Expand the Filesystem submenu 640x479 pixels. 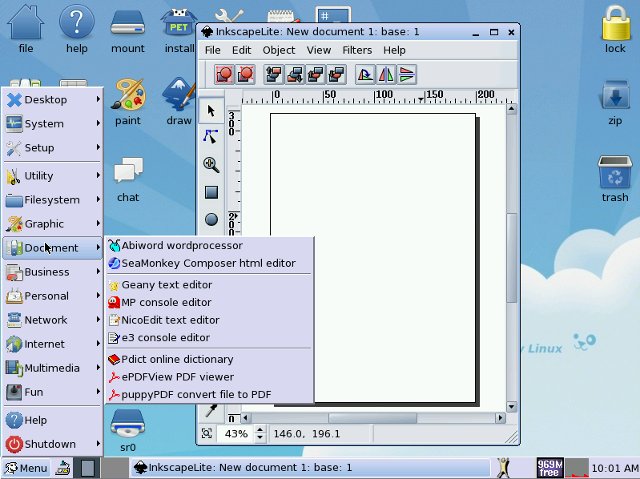[x=53, y=200]
